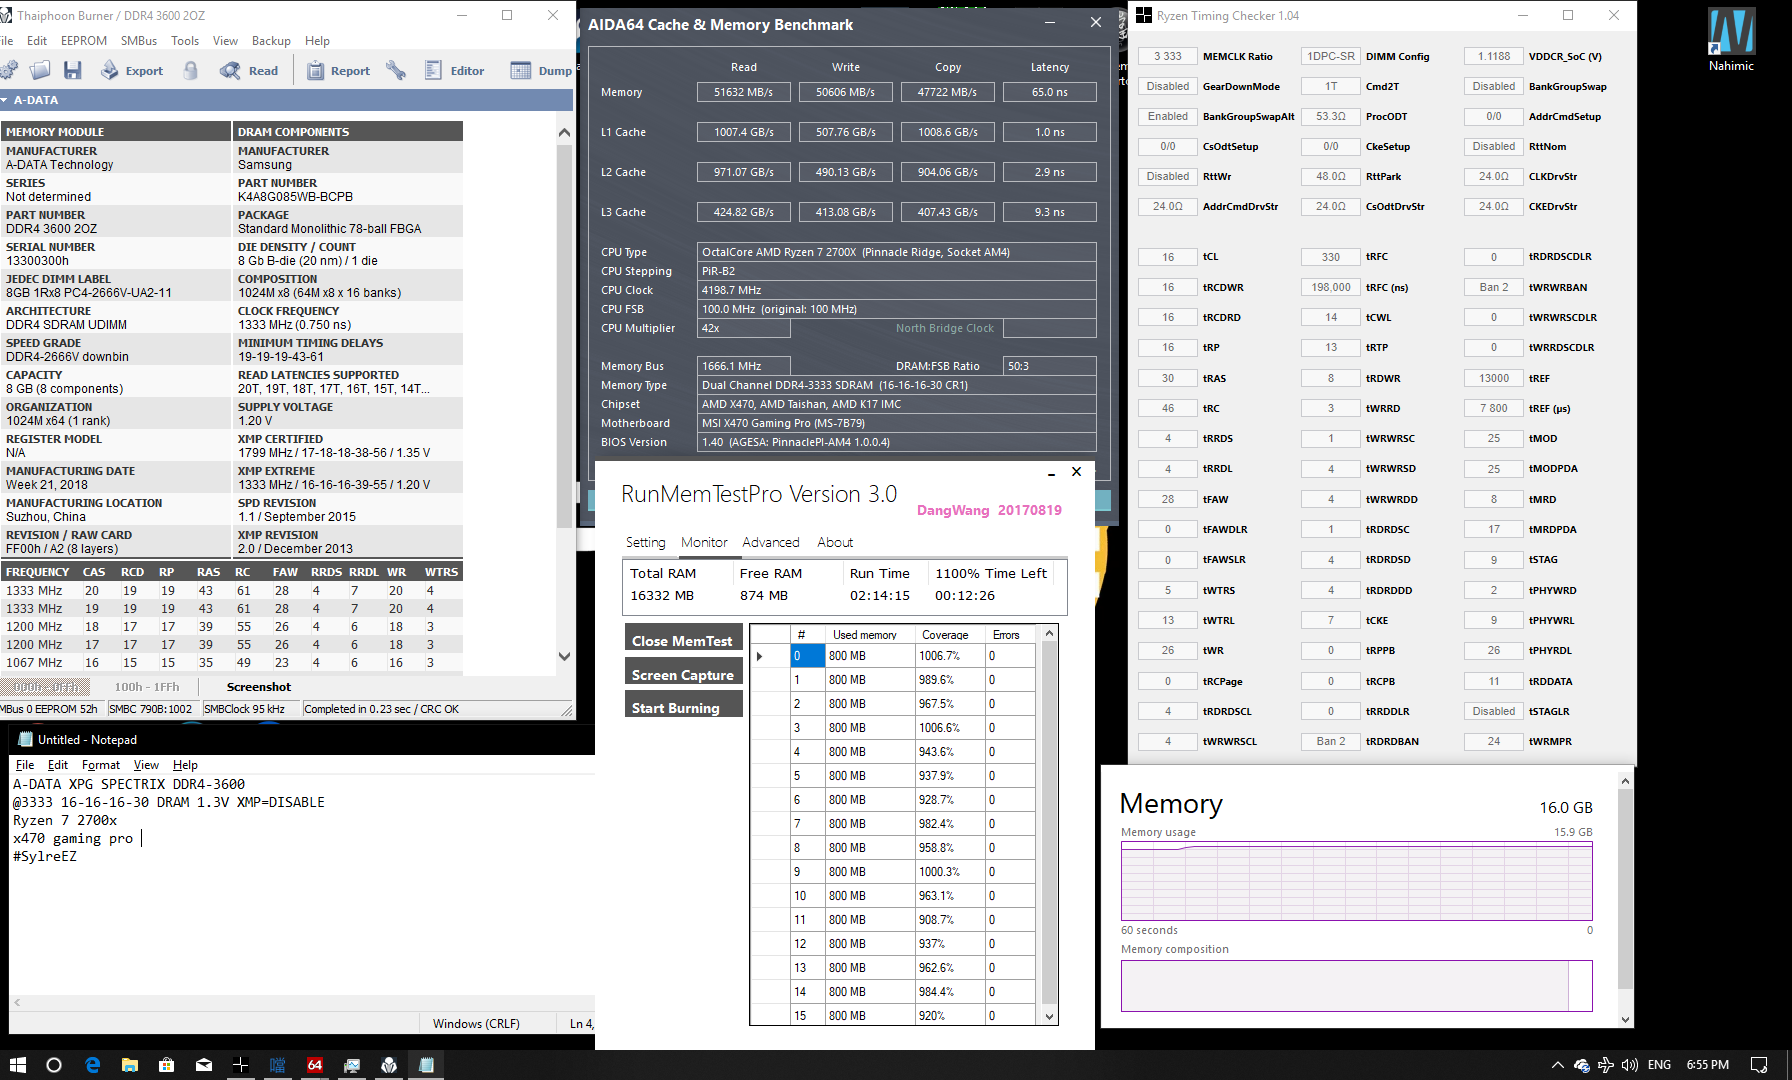Open Microsoft Edge from the taskbar
Viewport: 1792px width, 1080px height.
click(92, 1065)
